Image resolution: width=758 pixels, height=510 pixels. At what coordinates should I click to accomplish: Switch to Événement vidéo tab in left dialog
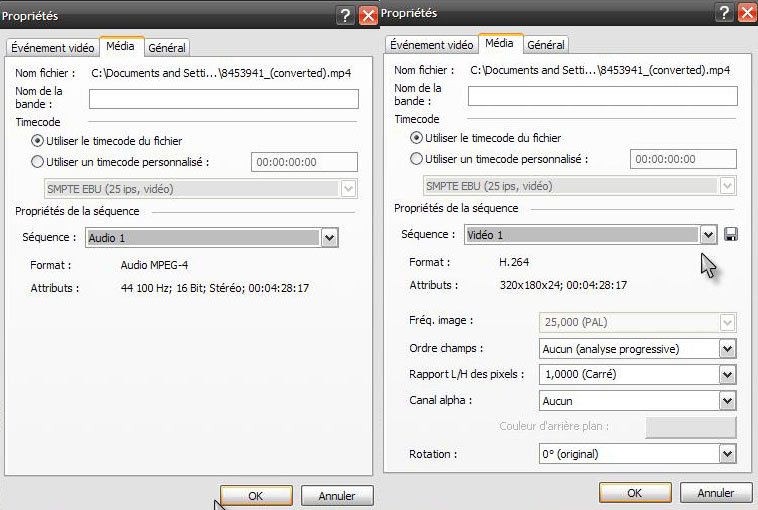coord(53,48)
